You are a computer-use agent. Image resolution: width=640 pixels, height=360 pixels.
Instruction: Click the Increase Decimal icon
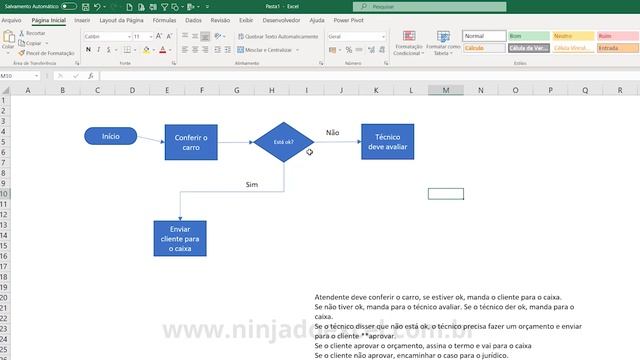tap(371, 50)
